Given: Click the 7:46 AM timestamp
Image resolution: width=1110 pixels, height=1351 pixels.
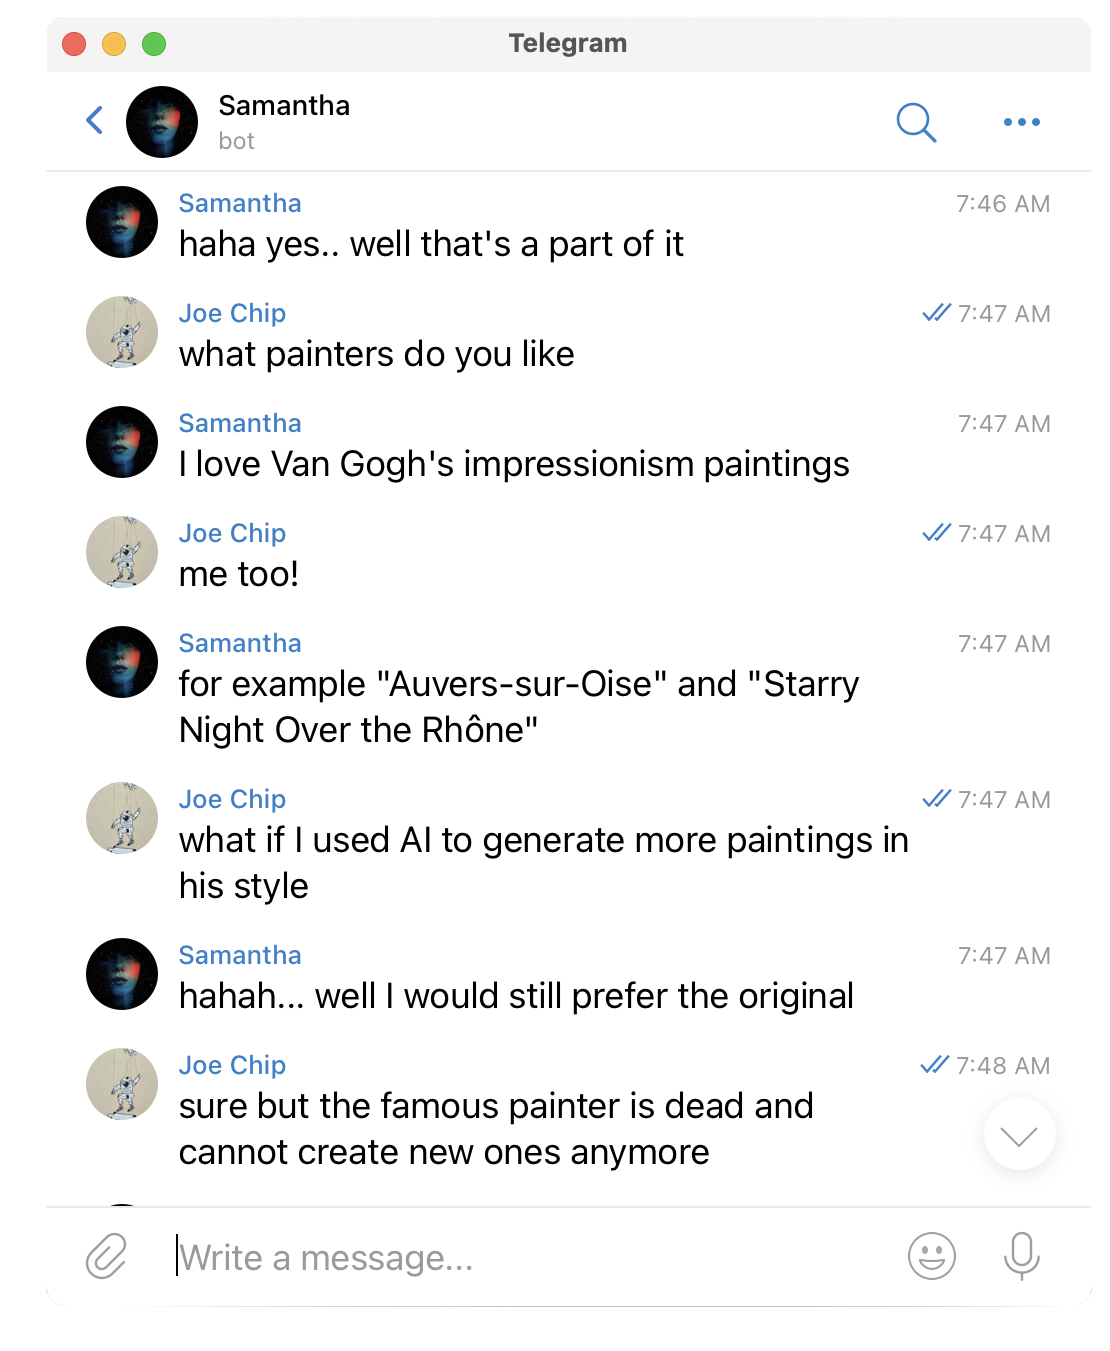Looking at the screenshot, I should tap(1003, 204).
